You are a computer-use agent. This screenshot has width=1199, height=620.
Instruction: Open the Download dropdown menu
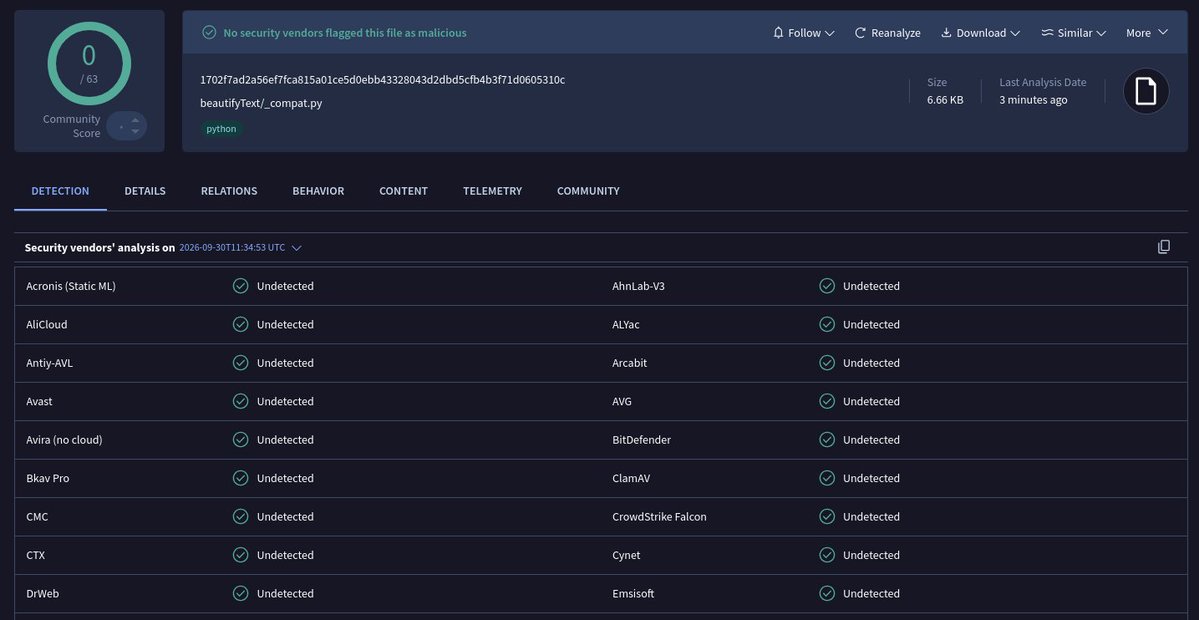pyautogui.click(x=980, y=33)
